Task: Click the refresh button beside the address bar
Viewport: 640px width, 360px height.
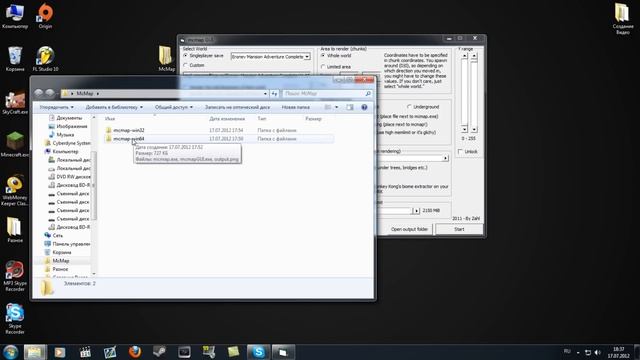Action: point(274,93)
